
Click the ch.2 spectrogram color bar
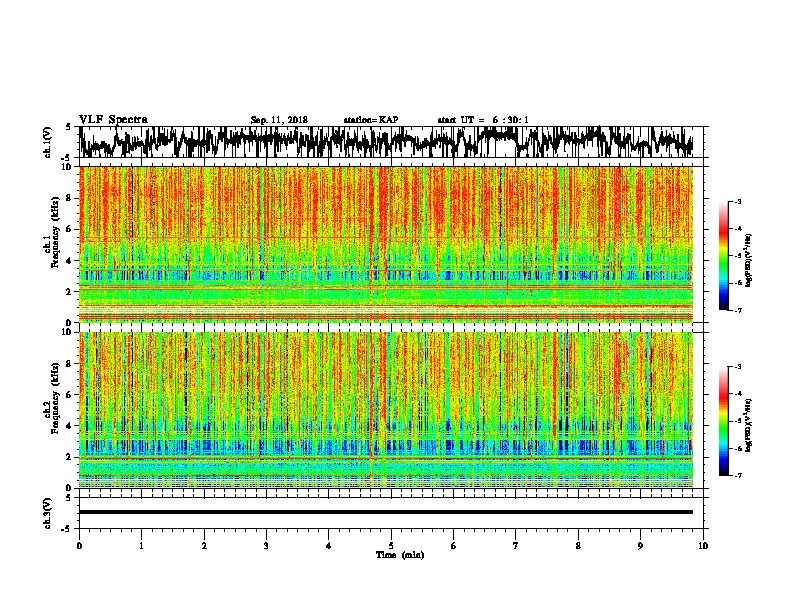tap(723, 421)
